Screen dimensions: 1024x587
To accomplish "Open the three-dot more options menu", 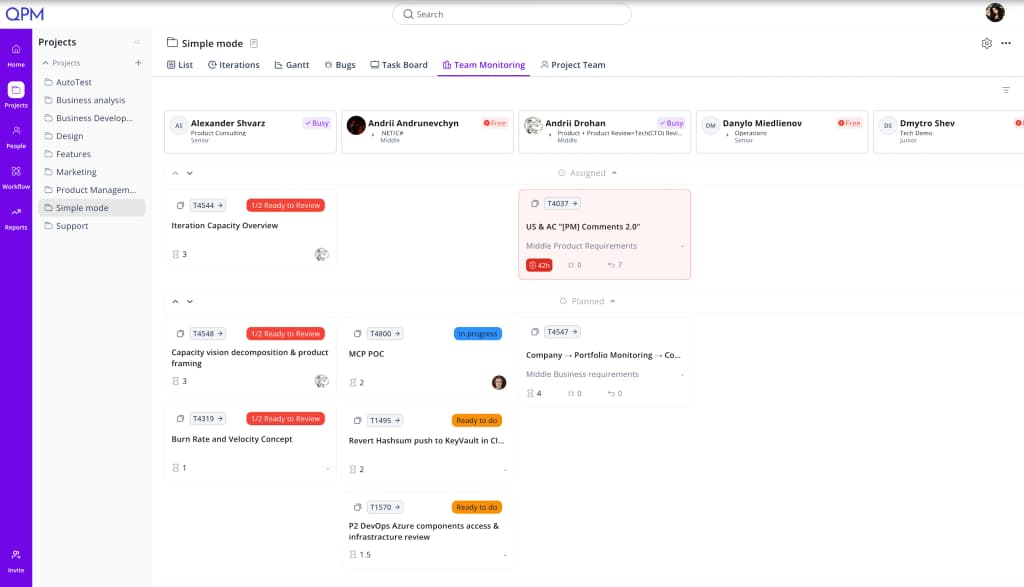I will pos(1006,43).
